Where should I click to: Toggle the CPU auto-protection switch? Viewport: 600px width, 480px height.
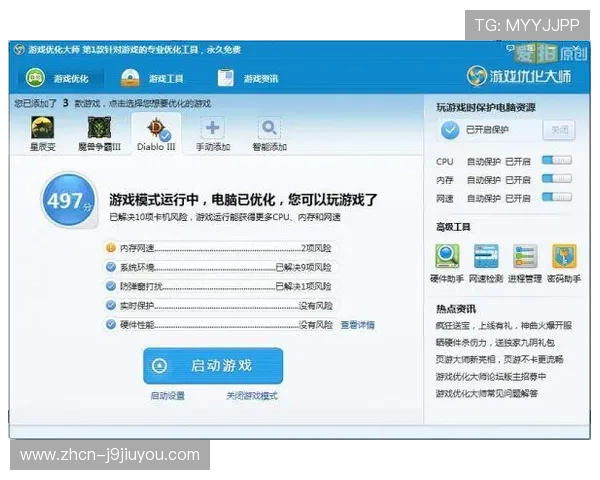click(557, 160)
